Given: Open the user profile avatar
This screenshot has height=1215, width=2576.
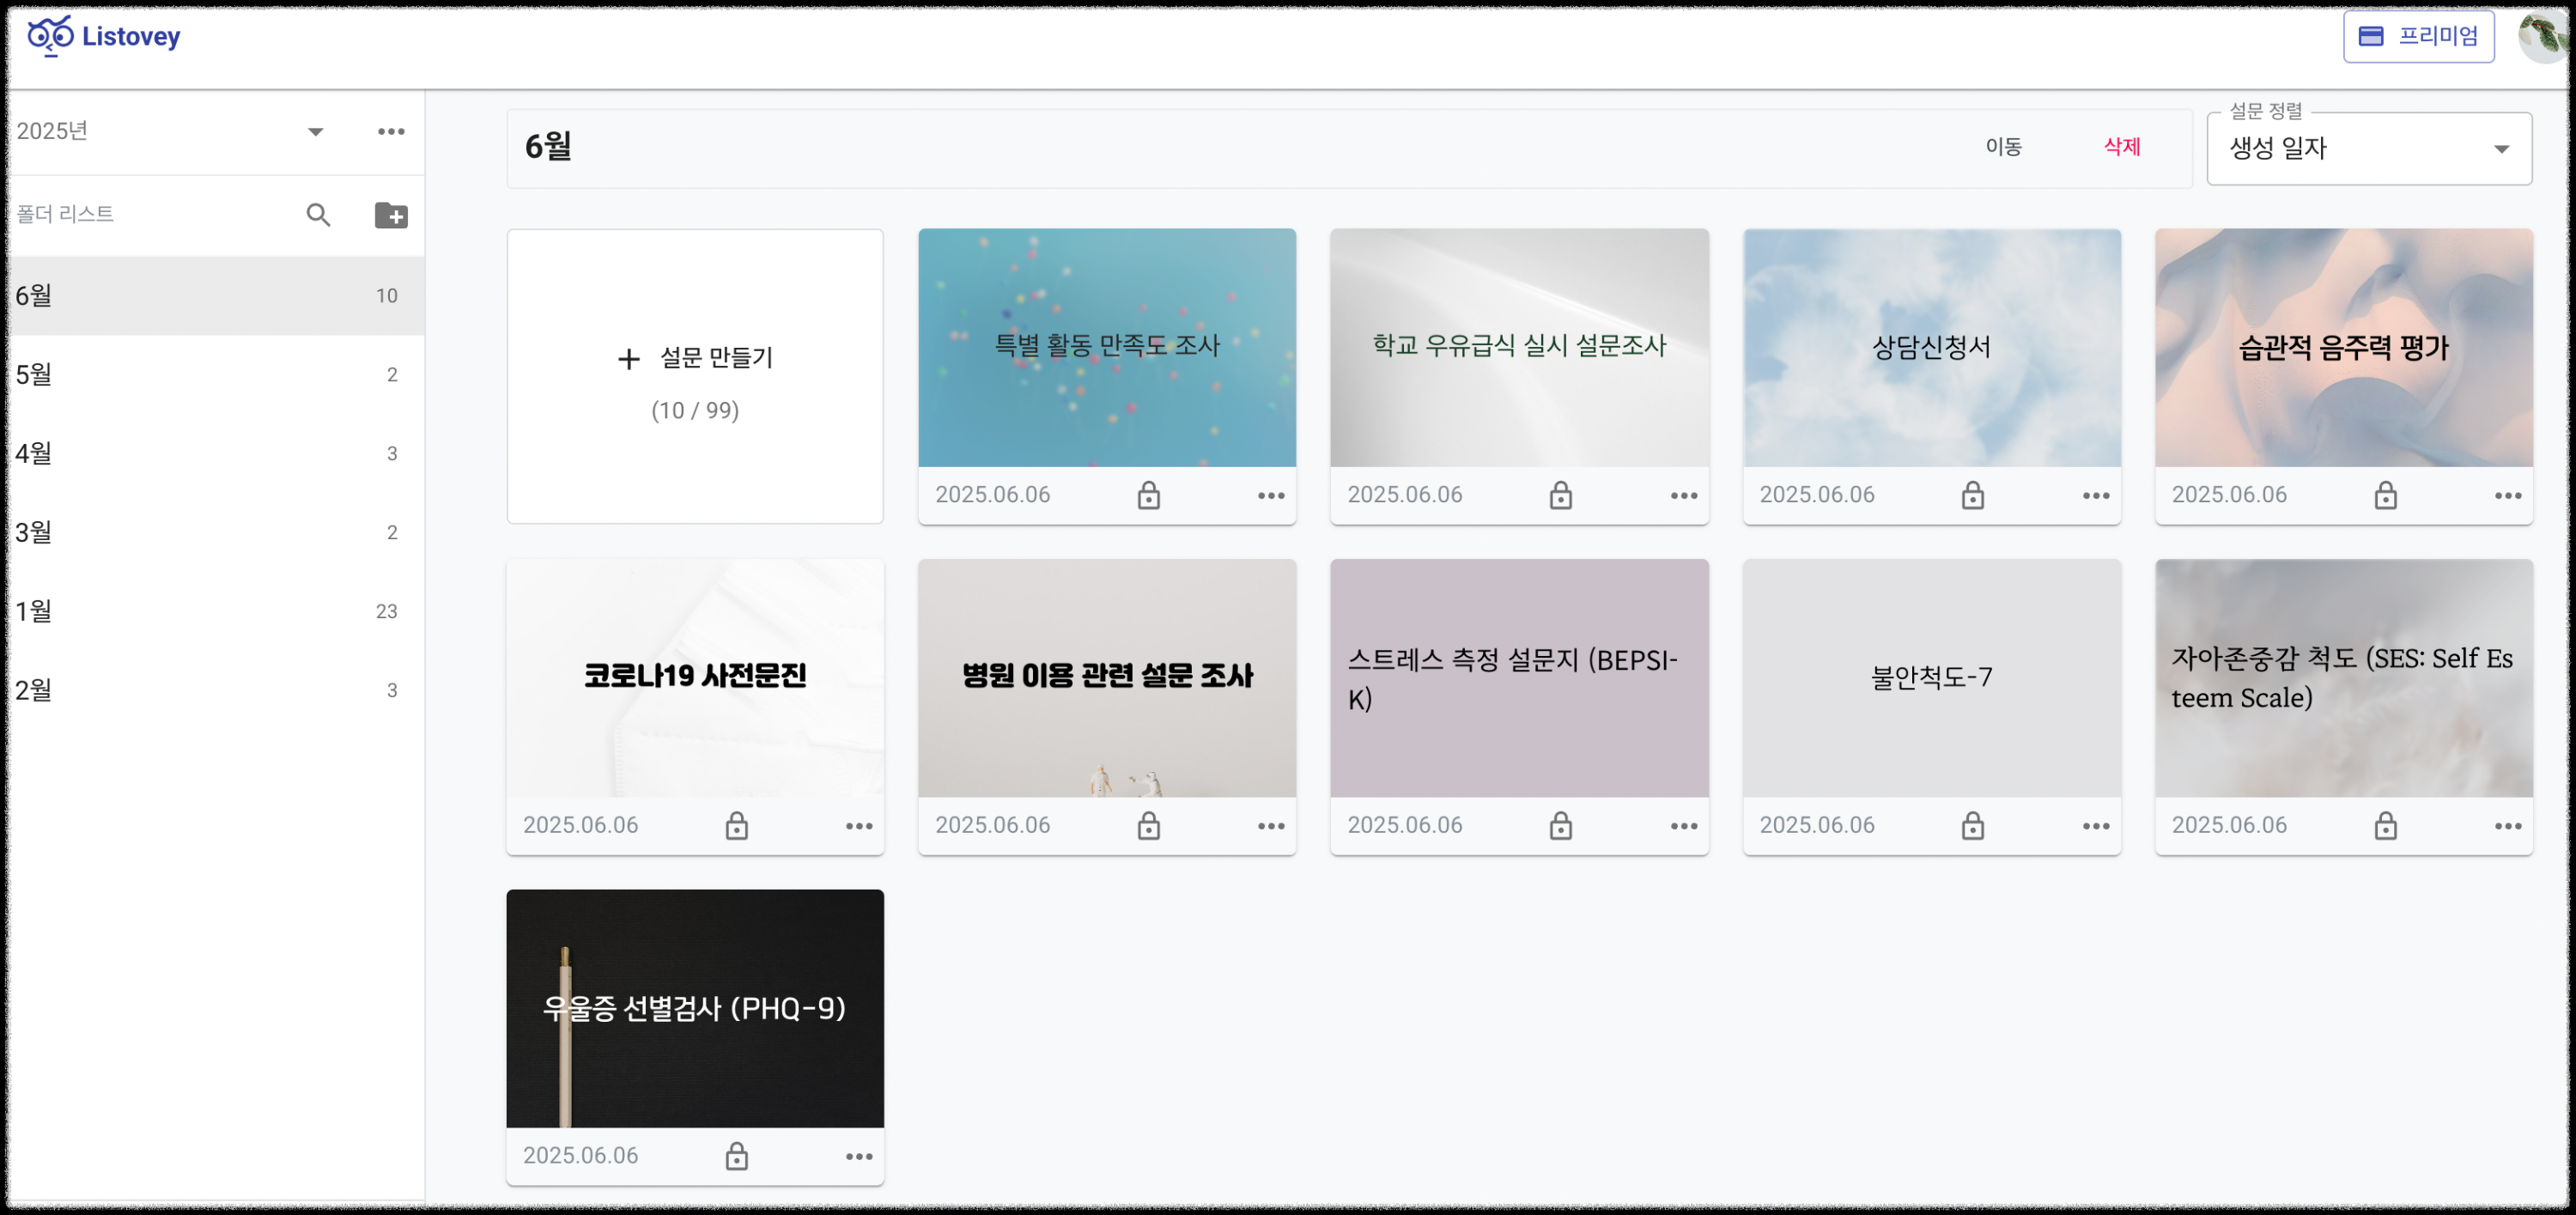Looking at the screenshot, I should 2544,36.
